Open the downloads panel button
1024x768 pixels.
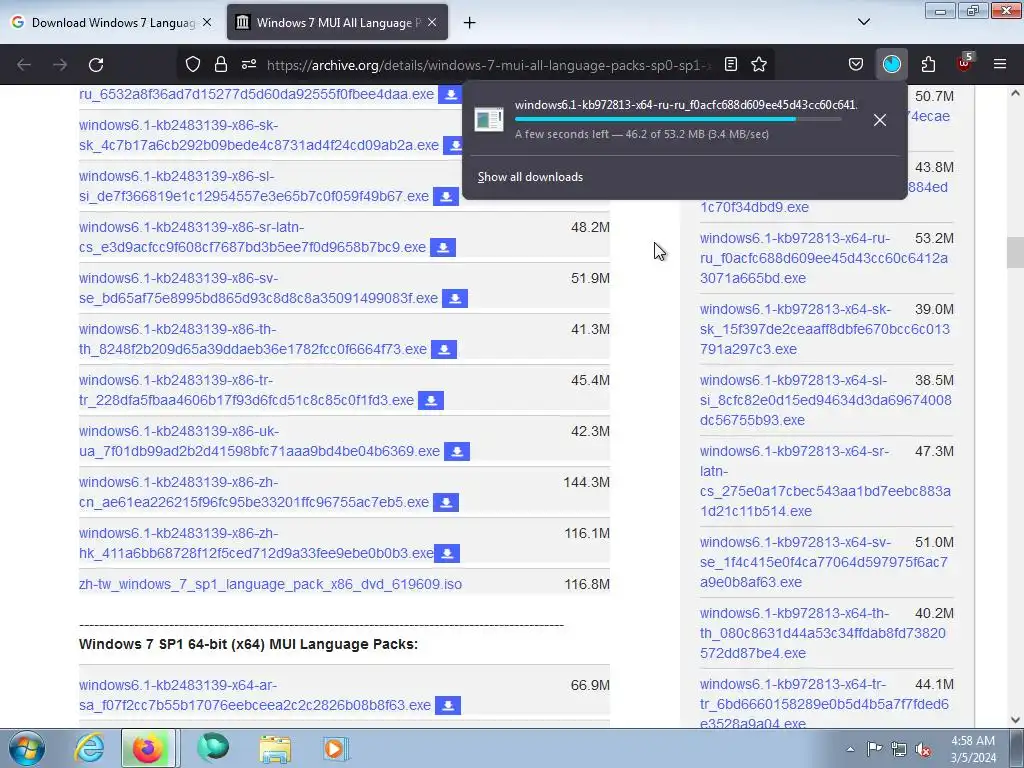coord(891,65)
